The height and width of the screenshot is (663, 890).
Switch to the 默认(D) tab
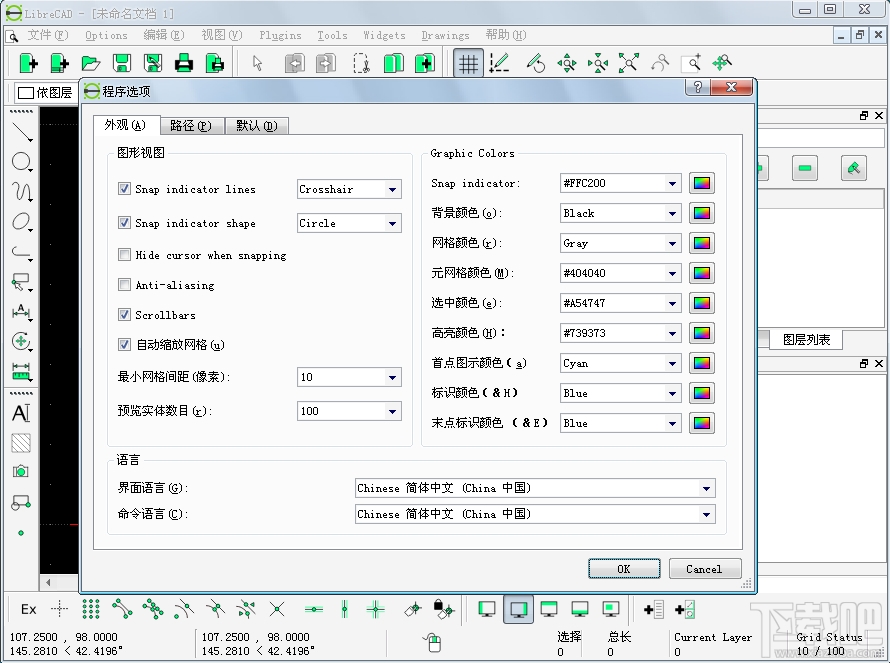click(257, 126)
